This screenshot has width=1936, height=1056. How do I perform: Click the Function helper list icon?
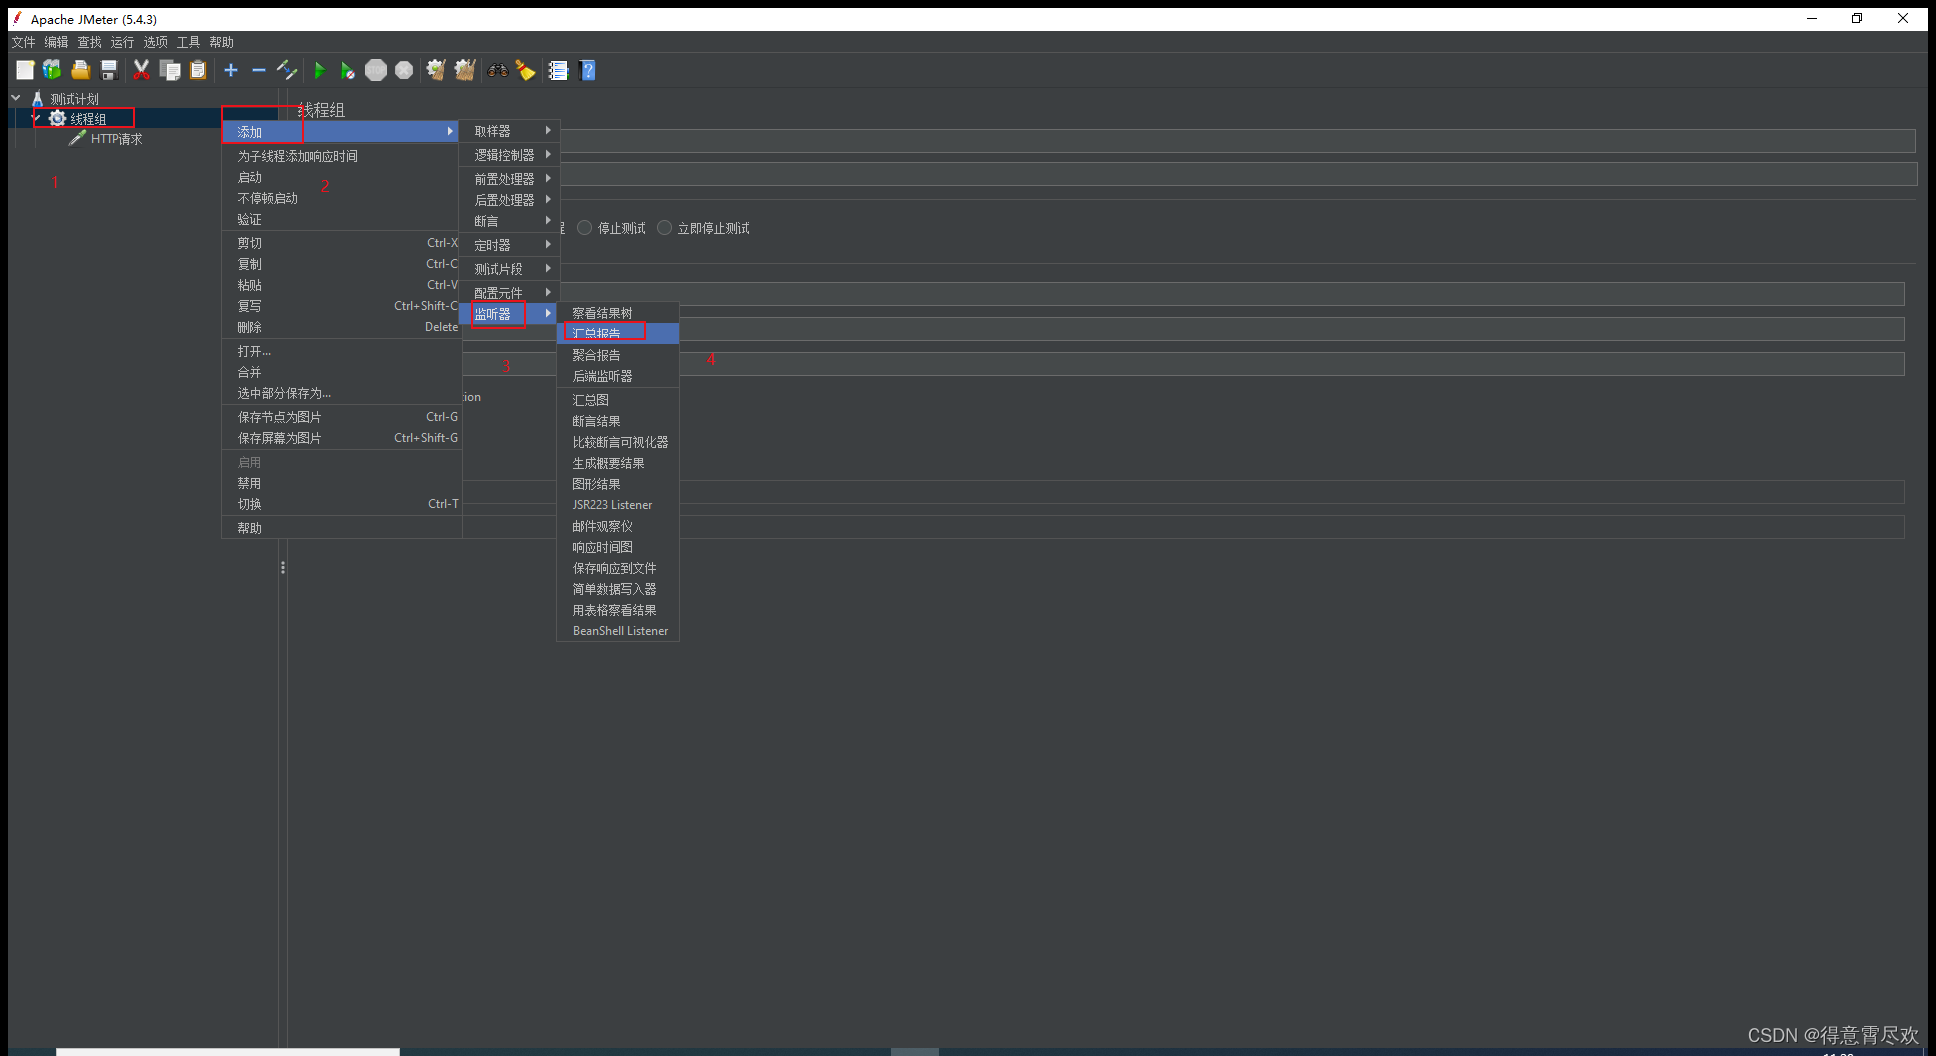pos(558,70)
